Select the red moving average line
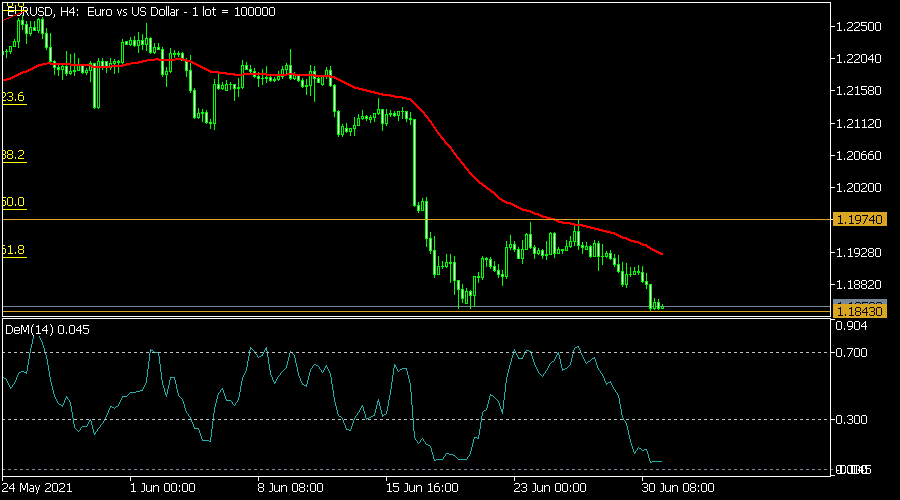900x500 pixels. click(x=452, y=148)
